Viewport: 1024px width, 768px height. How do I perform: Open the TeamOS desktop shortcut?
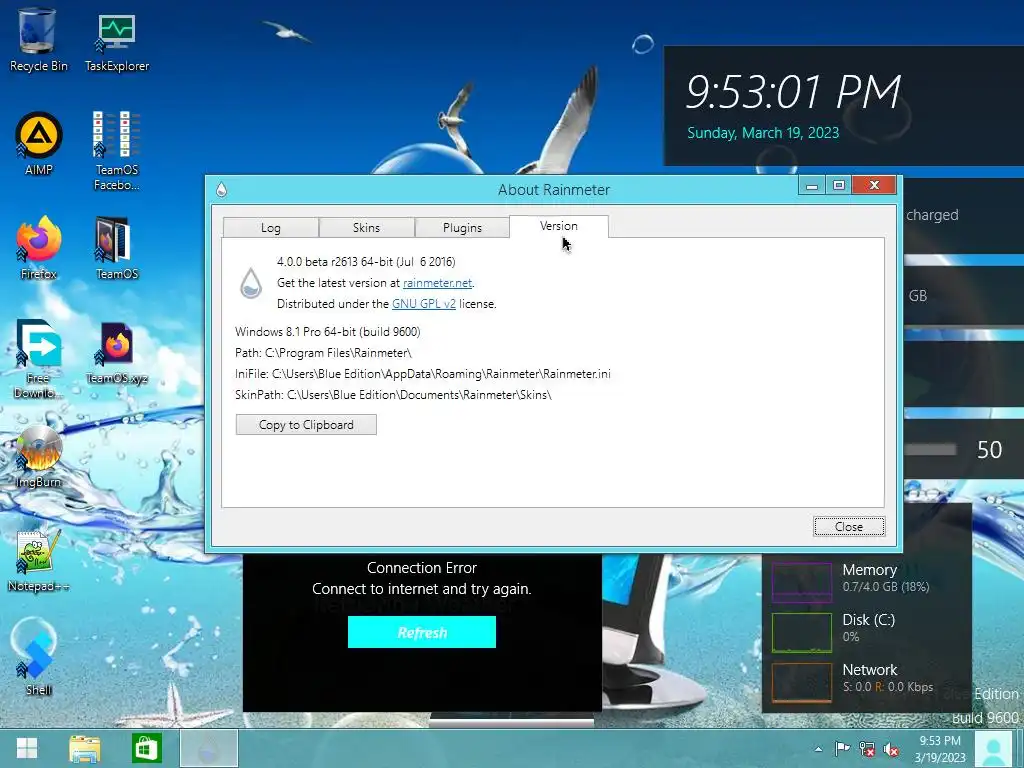(x=116, y=248)
